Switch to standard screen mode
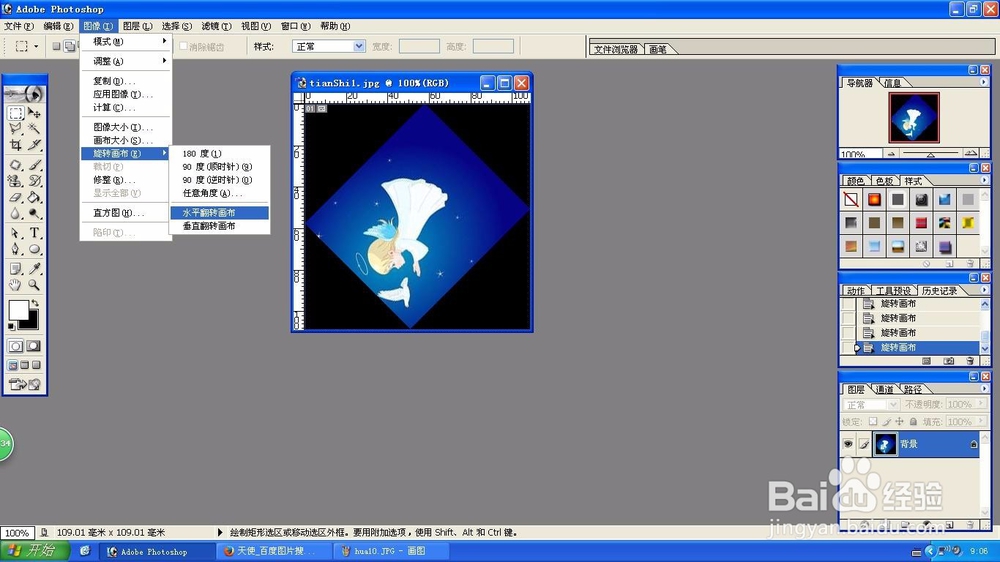This screenshot has height=562, width=1000. point(13,365)
